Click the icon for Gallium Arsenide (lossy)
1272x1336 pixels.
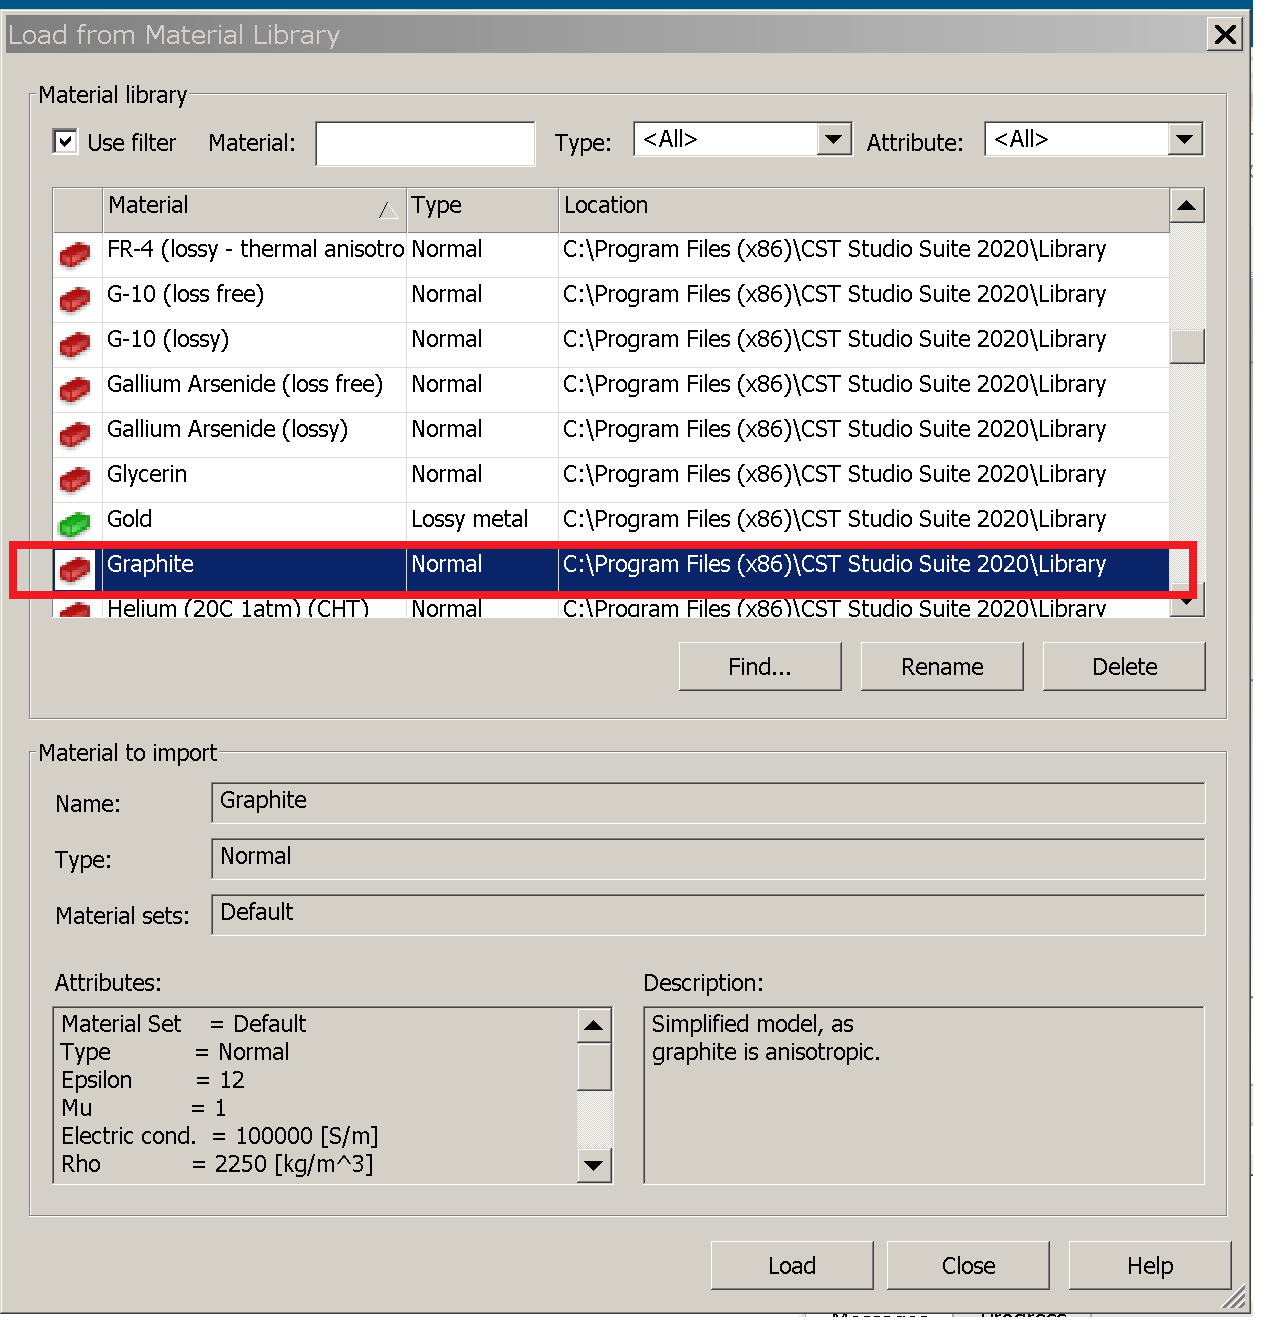(75, 434)
